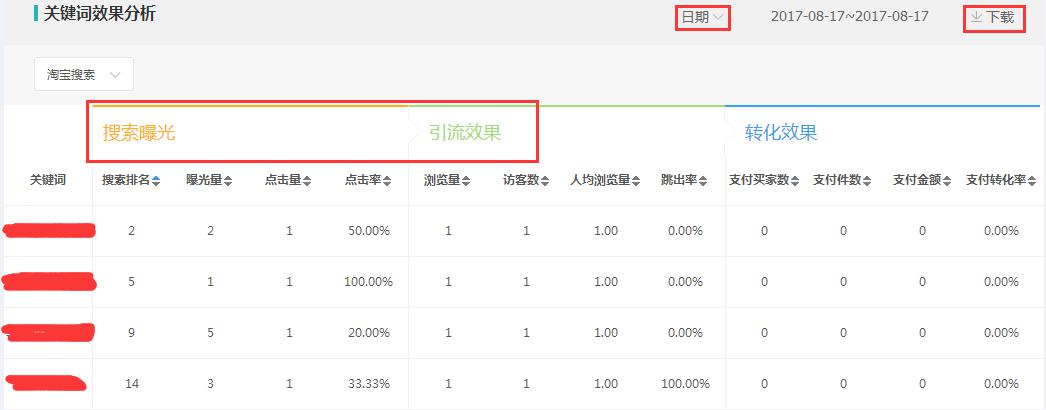
Task: Expand the 淘宝搜索 source dropdown
Action: (84, 75)
